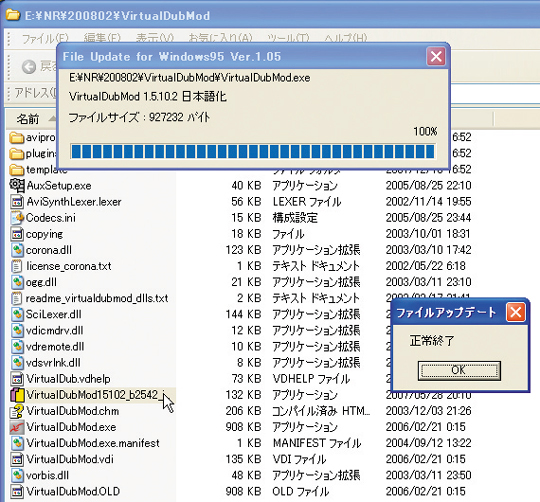Select the VirtualDub.vdhelp file icon
This screenshot has width=540, height=502.
[17, 379]
